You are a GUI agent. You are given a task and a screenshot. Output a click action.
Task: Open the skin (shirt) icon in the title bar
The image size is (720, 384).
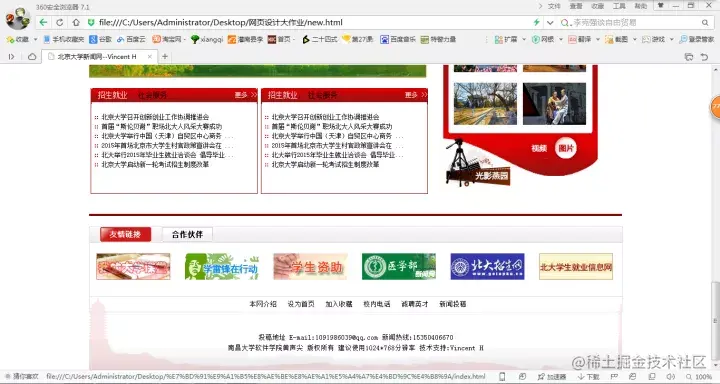coord(661,6)
